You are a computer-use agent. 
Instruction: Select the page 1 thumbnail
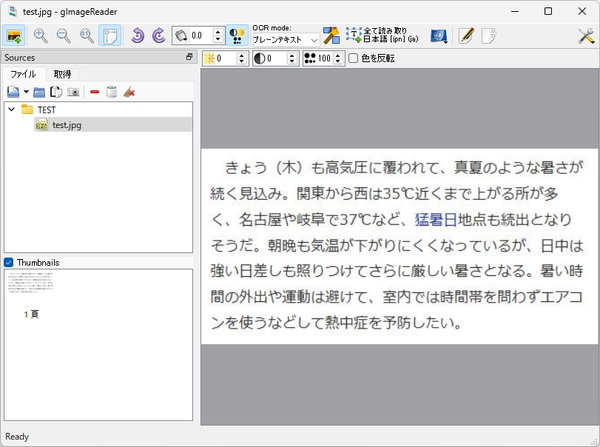tap(31, 295)
